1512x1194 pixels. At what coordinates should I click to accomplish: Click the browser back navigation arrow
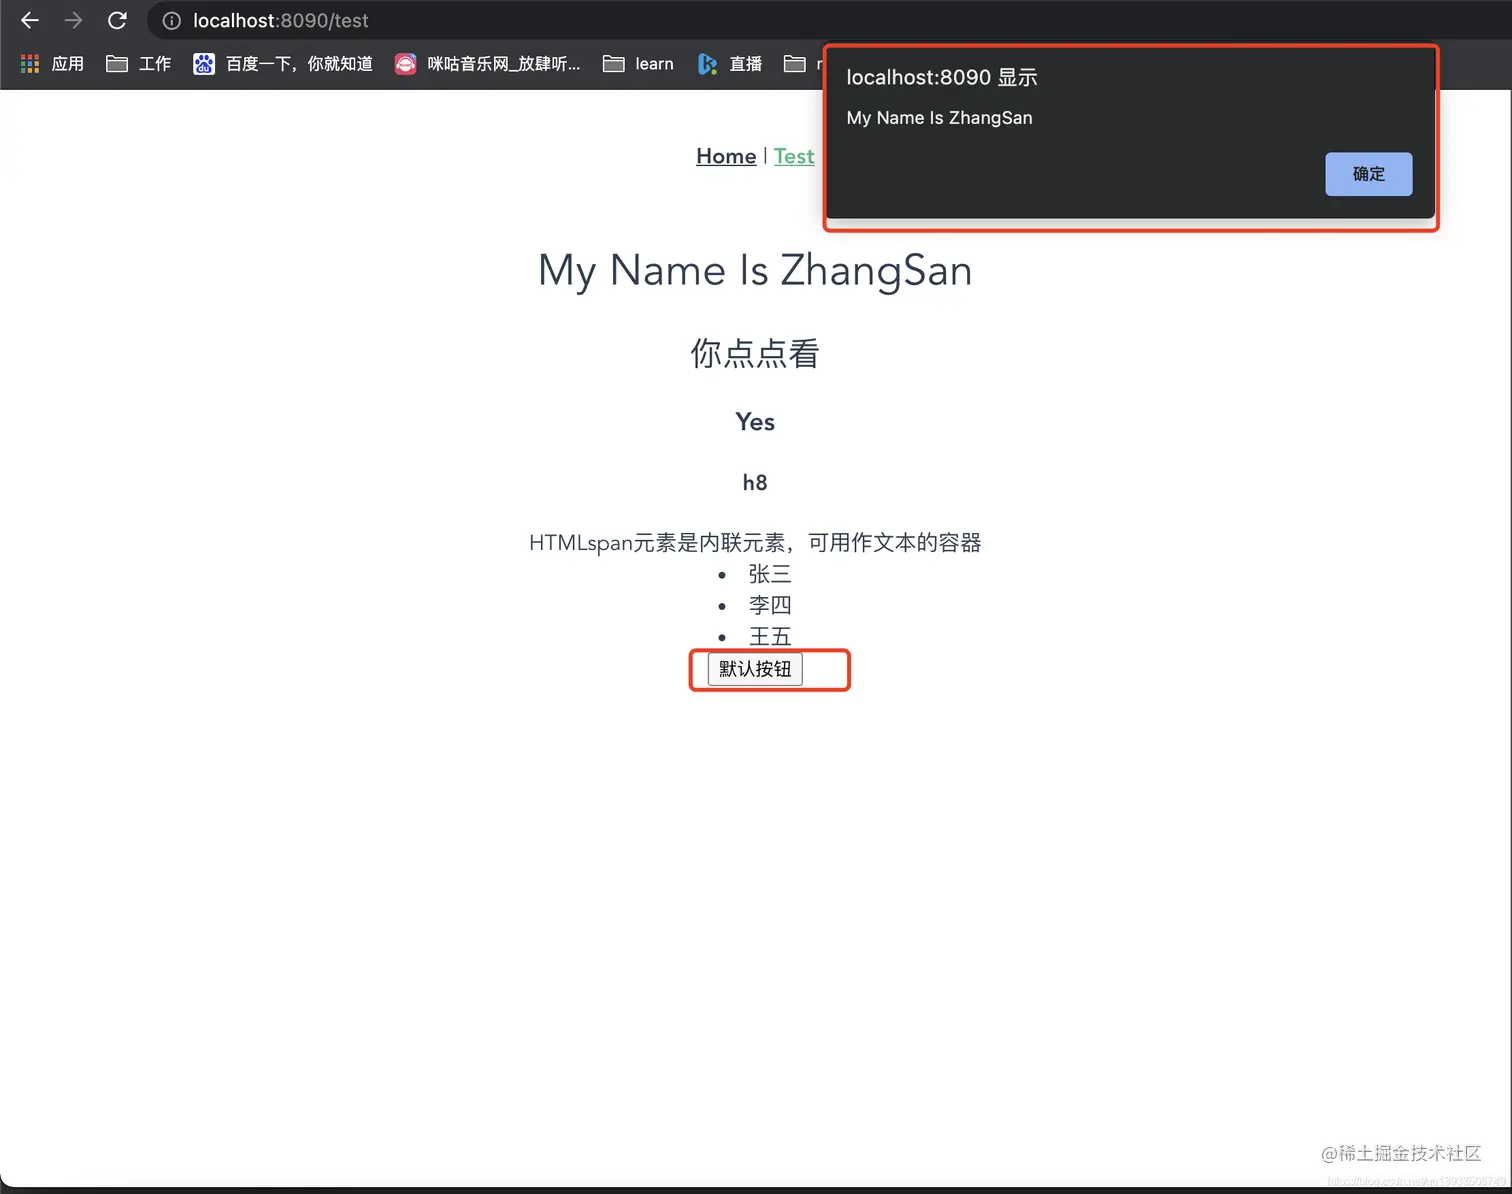click(29, 20)
